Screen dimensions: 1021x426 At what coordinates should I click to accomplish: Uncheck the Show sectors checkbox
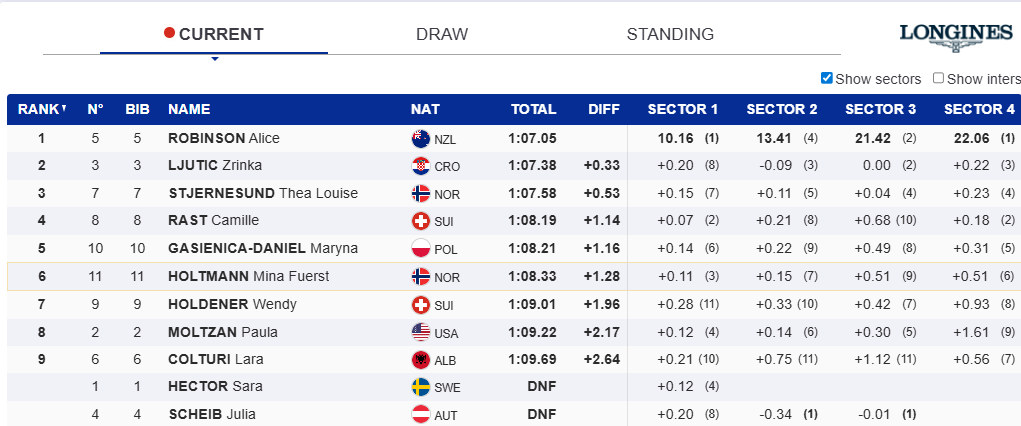pyautogui.click(x=827, y=78)
